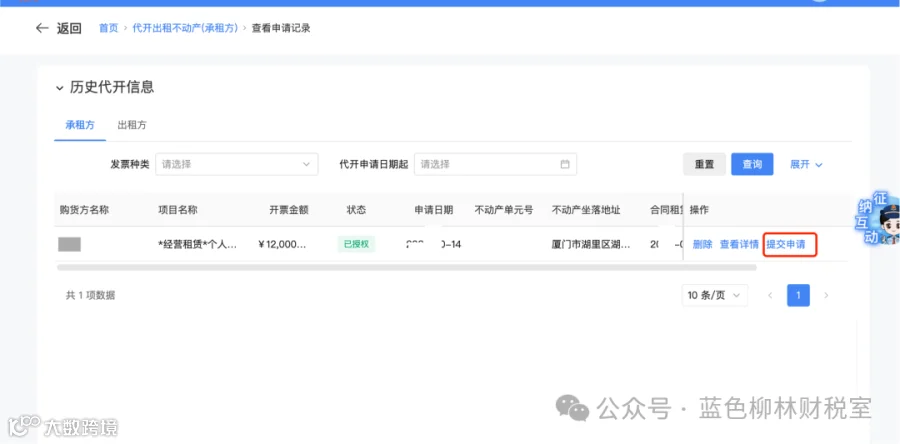Click the *经营租赁*个人... project cell
Screen dimensions: 900x444
pyautogui.click(x=197, y=244)
